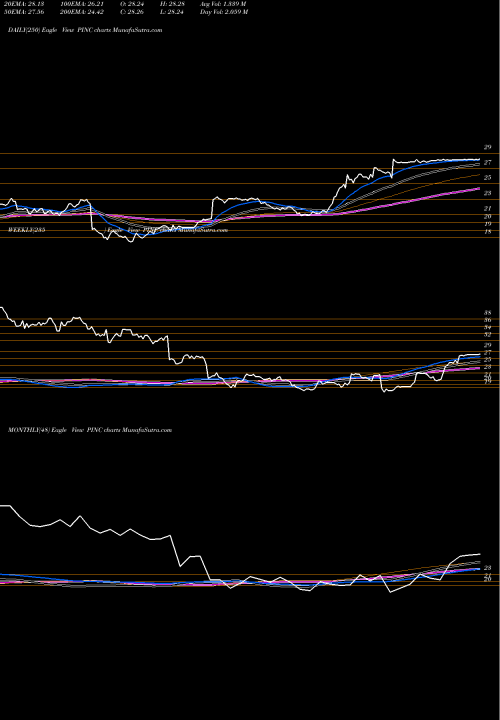Click the '38' price label on weekly chart
This screenshot has height=720, width=500.
coord(488,312)
